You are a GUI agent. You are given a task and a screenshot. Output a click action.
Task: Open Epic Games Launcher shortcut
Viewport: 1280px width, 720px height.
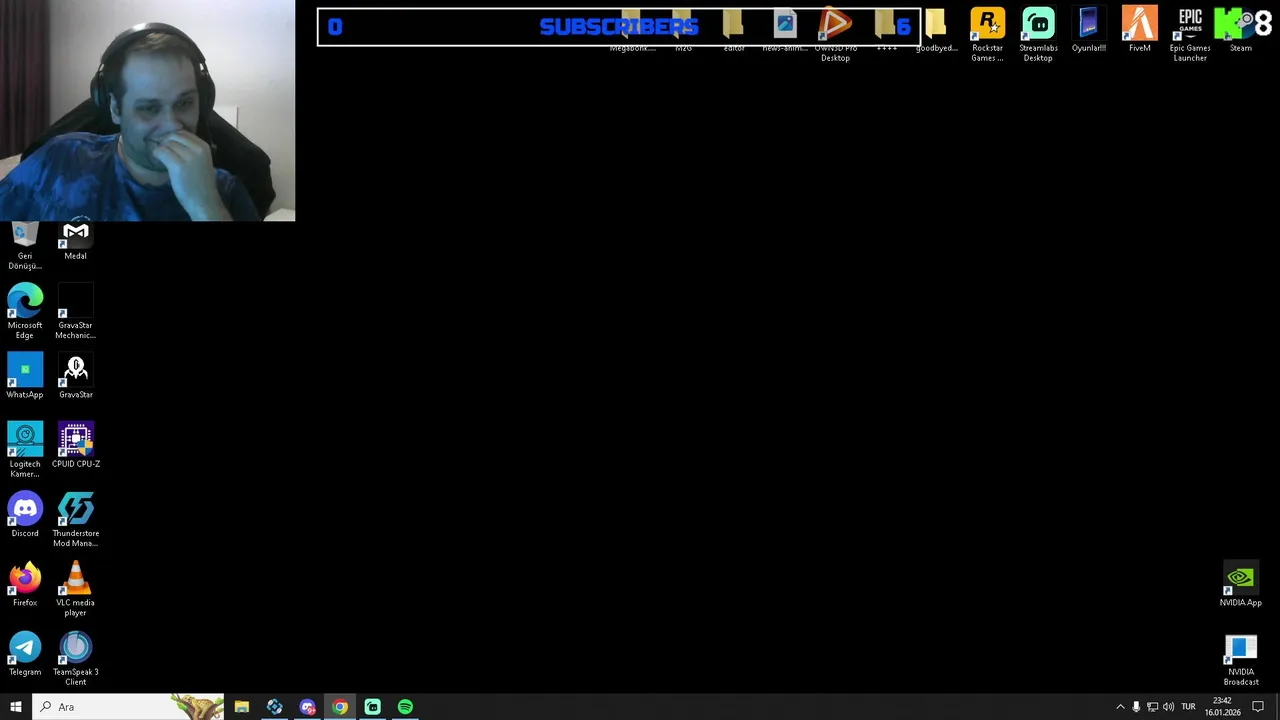point(1190,34)
